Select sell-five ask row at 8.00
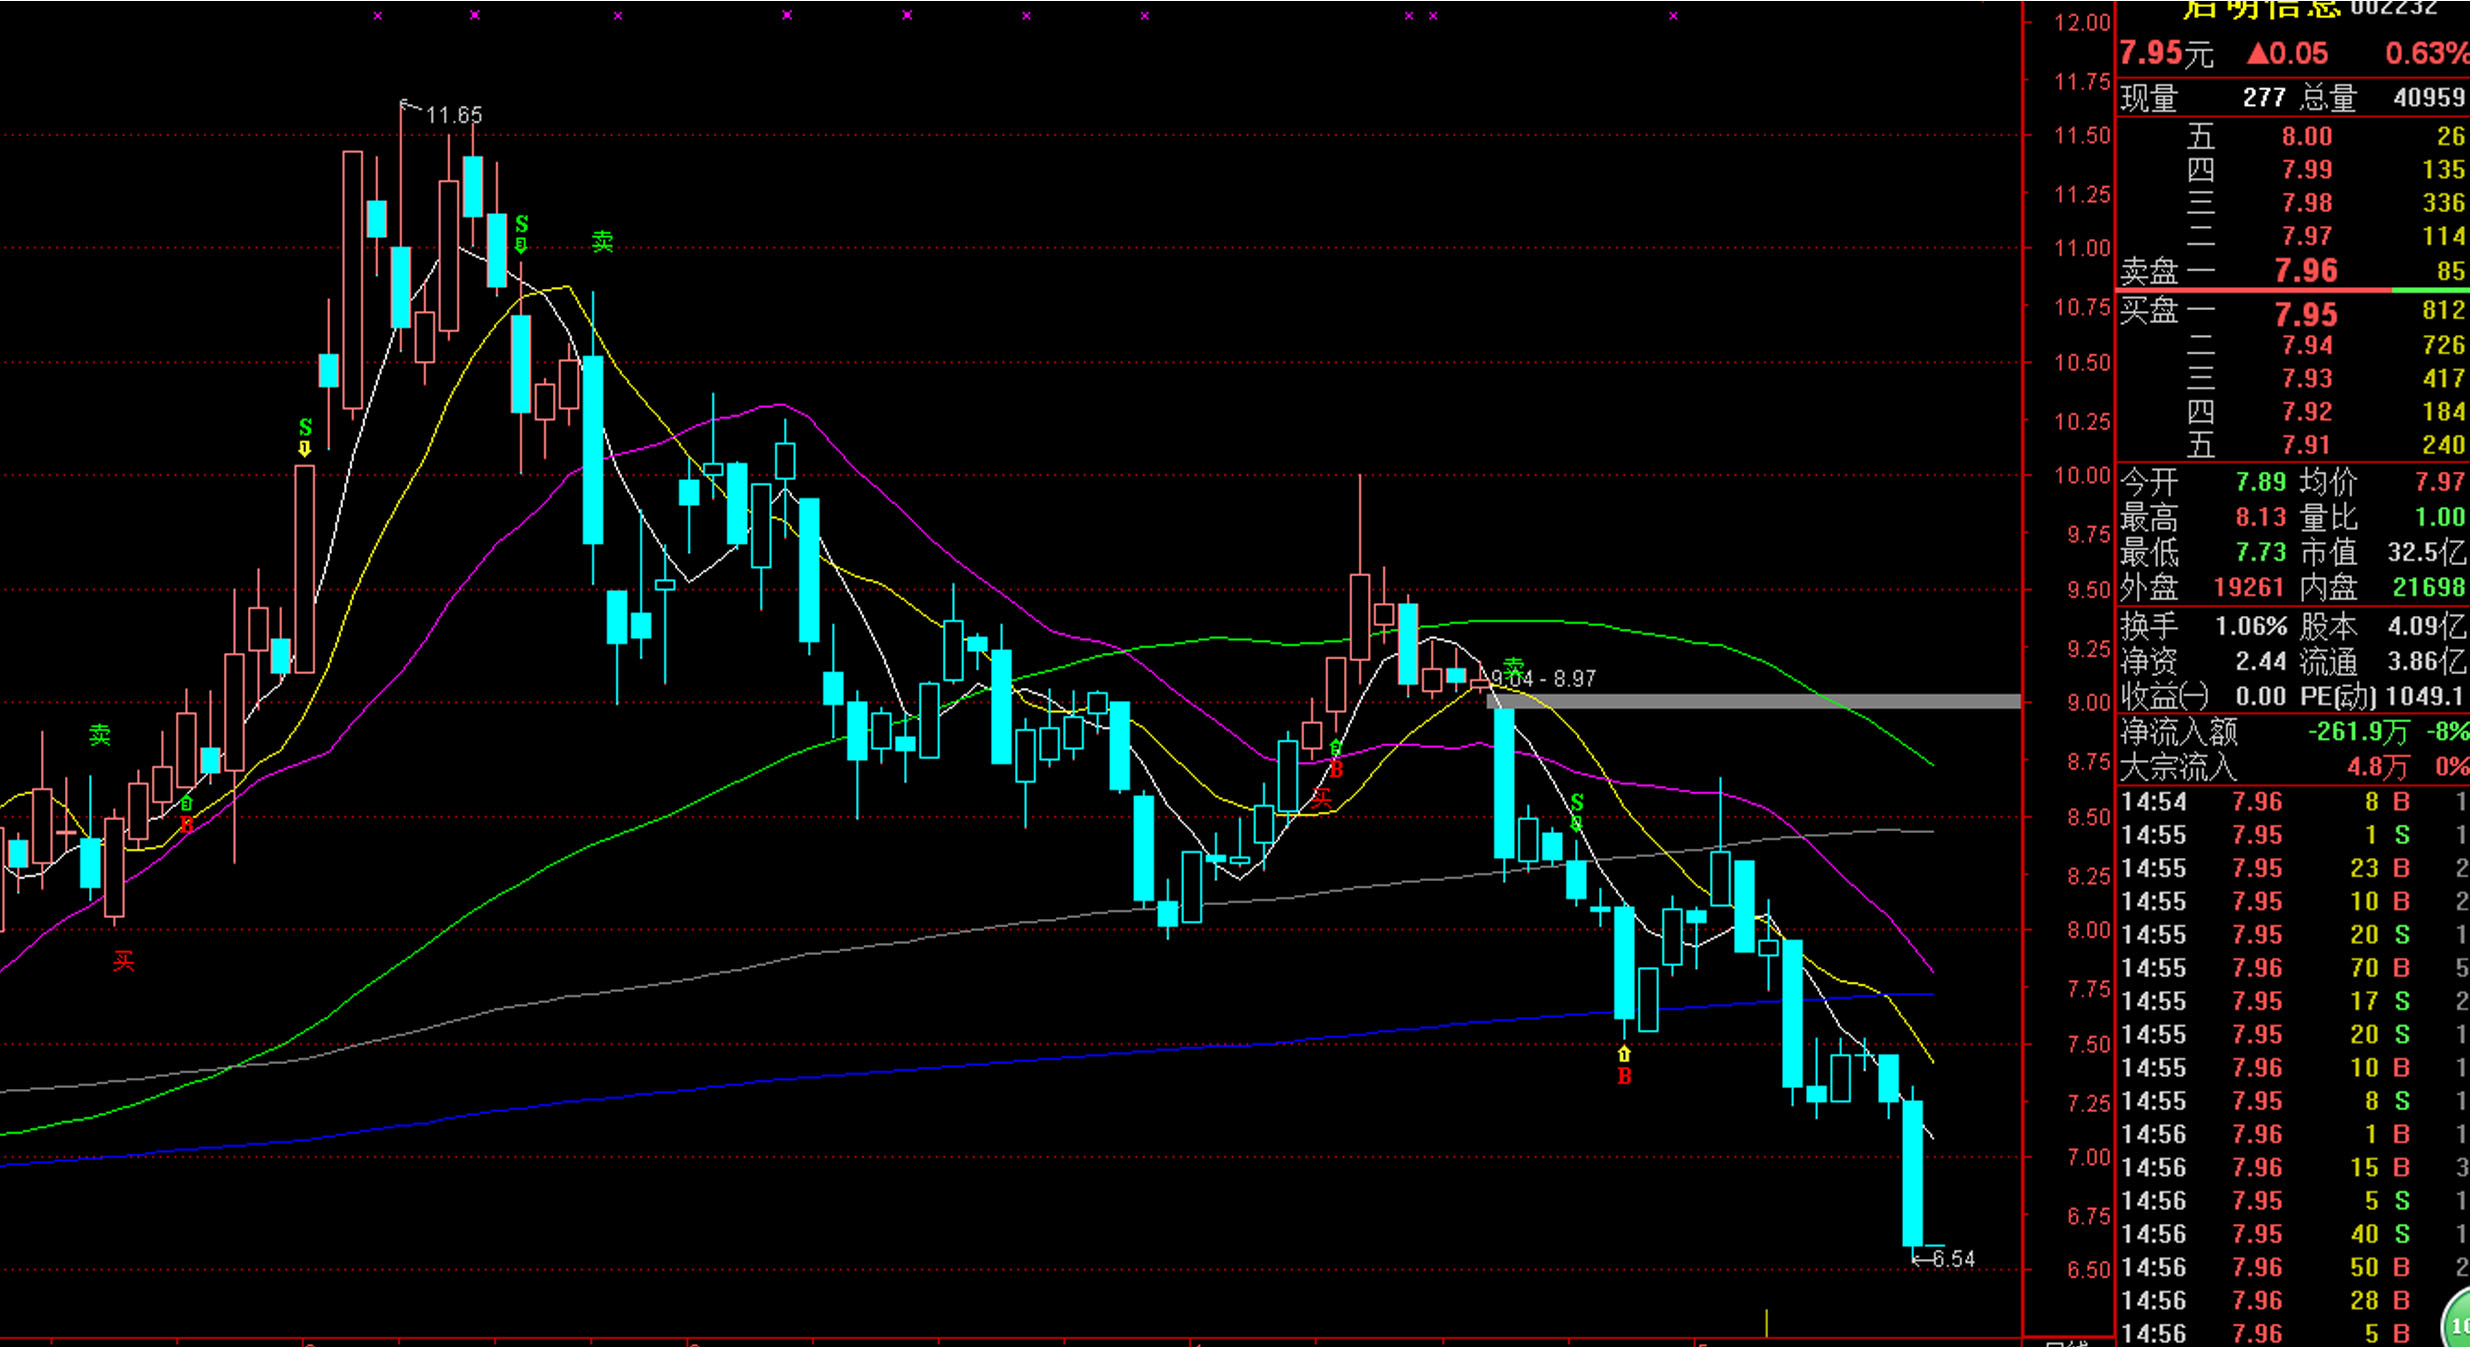The height and width of the screenshot is (1347, 2473). (x=2294, y=136)
